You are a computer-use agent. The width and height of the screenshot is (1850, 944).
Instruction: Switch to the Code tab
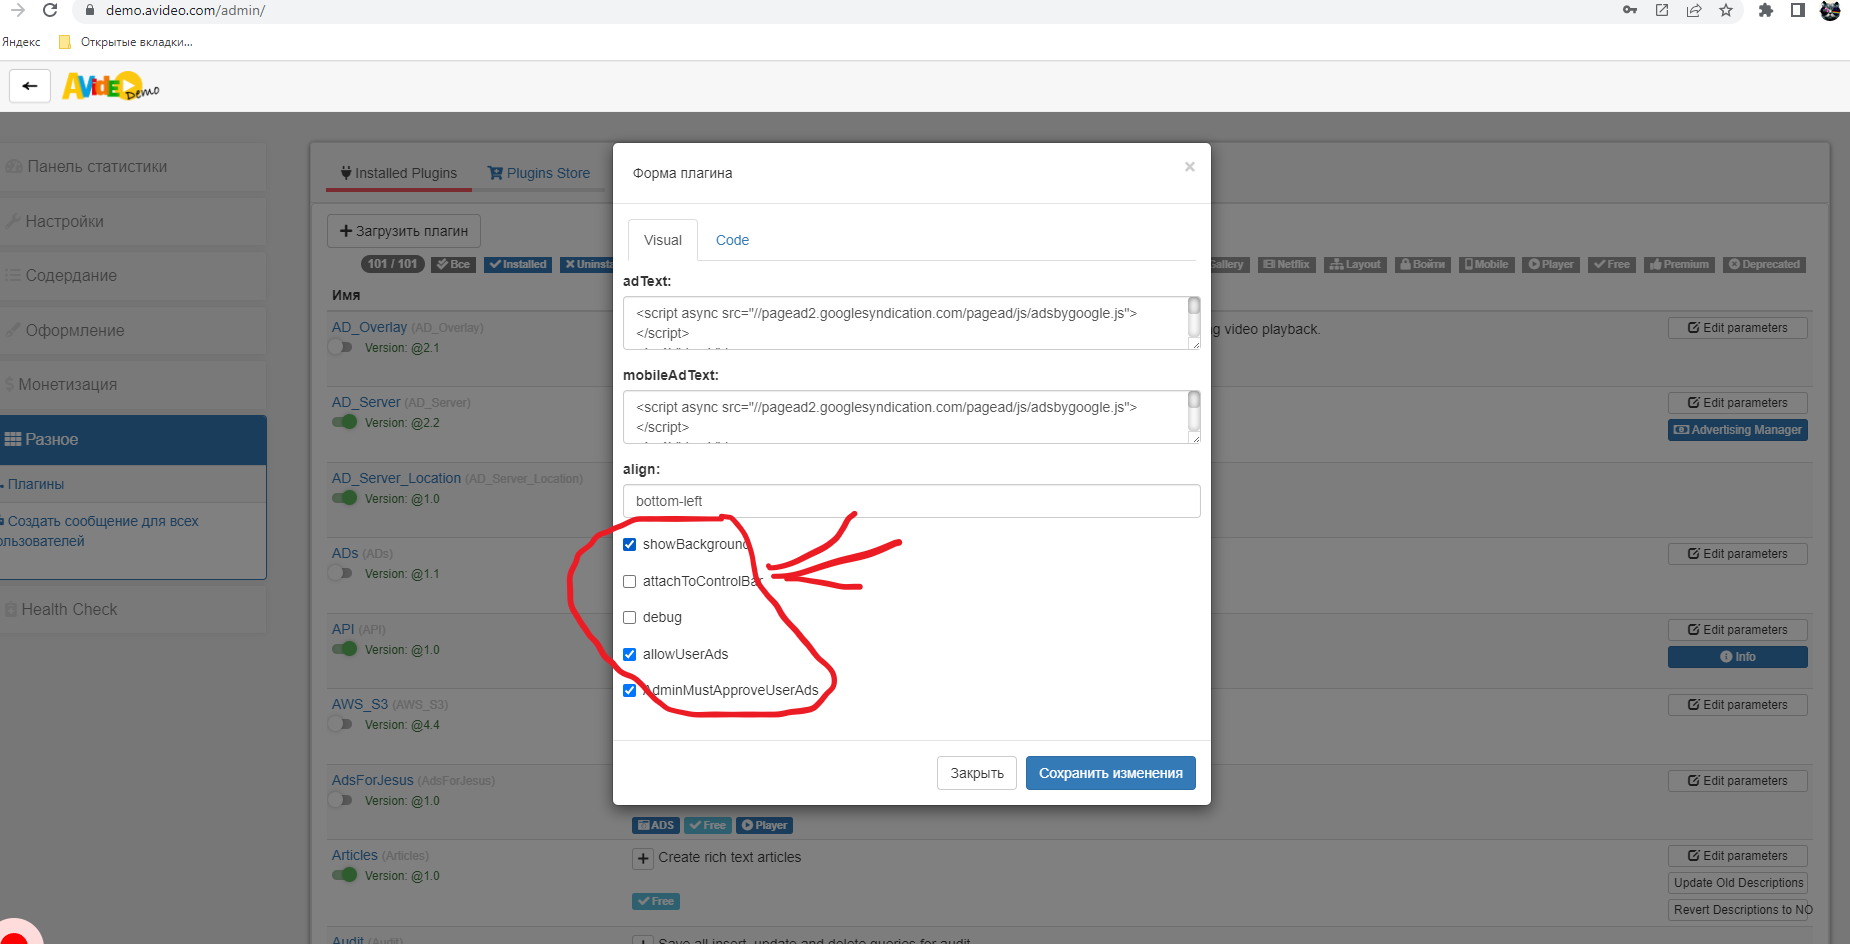tap(732, 241)
